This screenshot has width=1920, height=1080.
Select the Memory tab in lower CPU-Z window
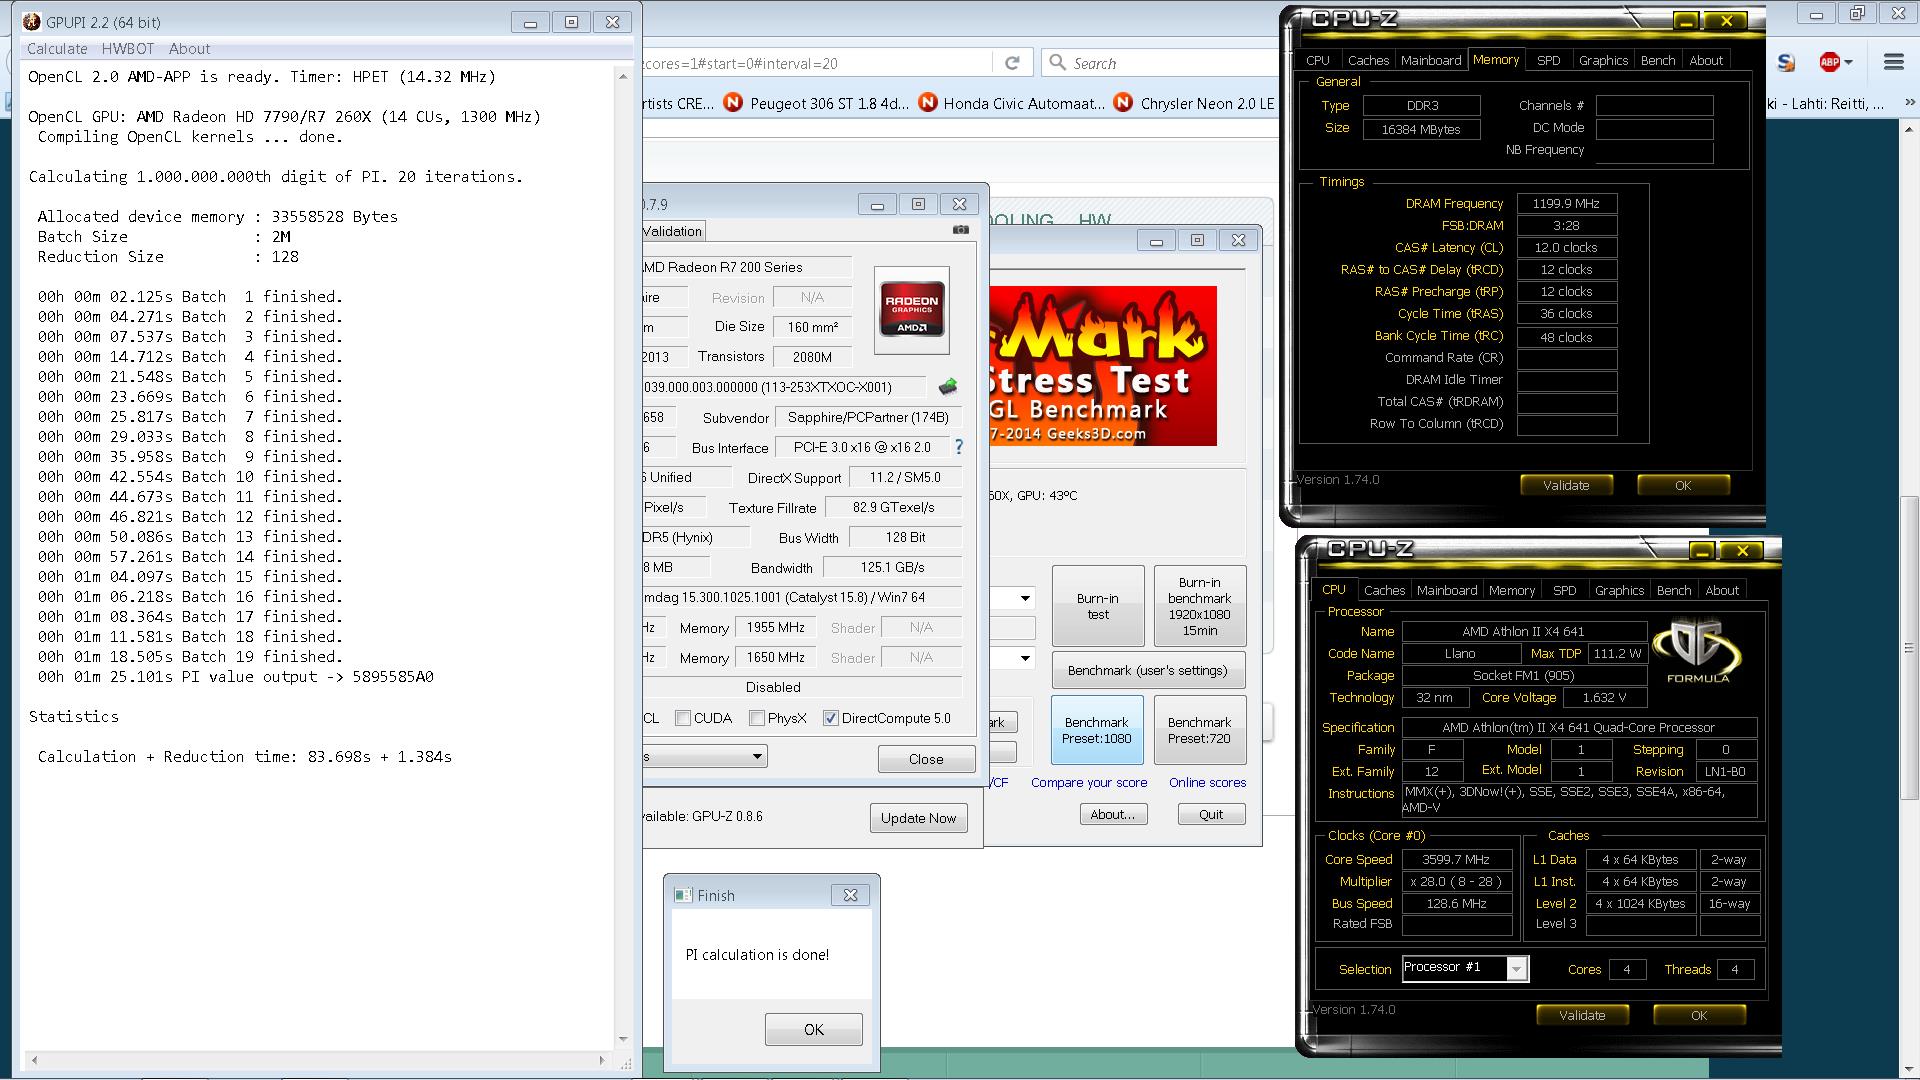(1512, 590)
